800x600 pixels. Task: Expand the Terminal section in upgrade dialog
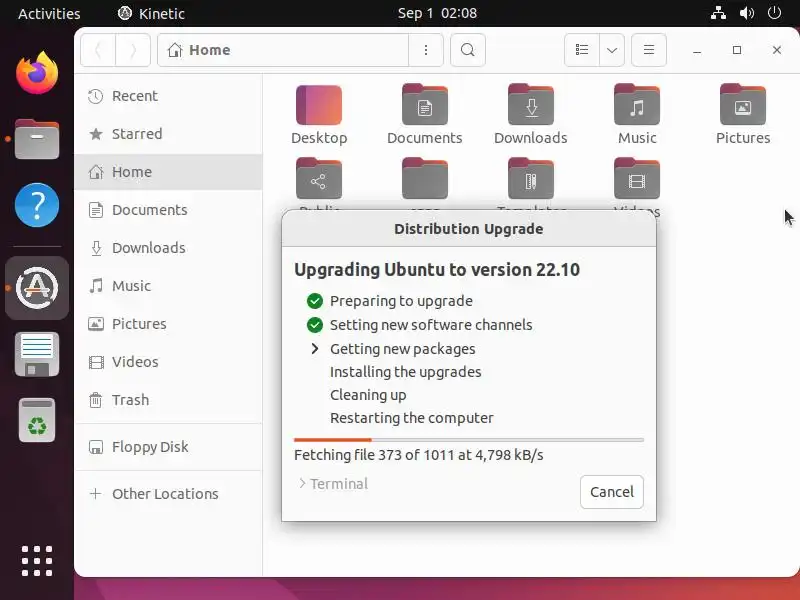333,484
